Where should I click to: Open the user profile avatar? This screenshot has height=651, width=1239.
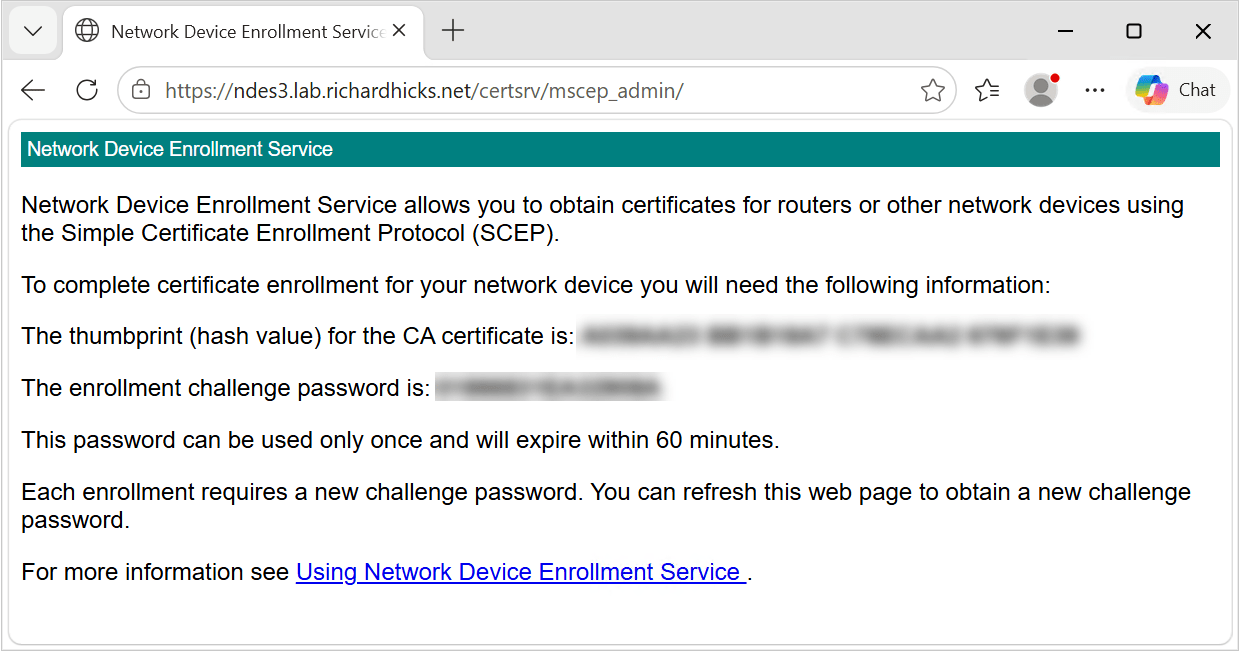1041,90
